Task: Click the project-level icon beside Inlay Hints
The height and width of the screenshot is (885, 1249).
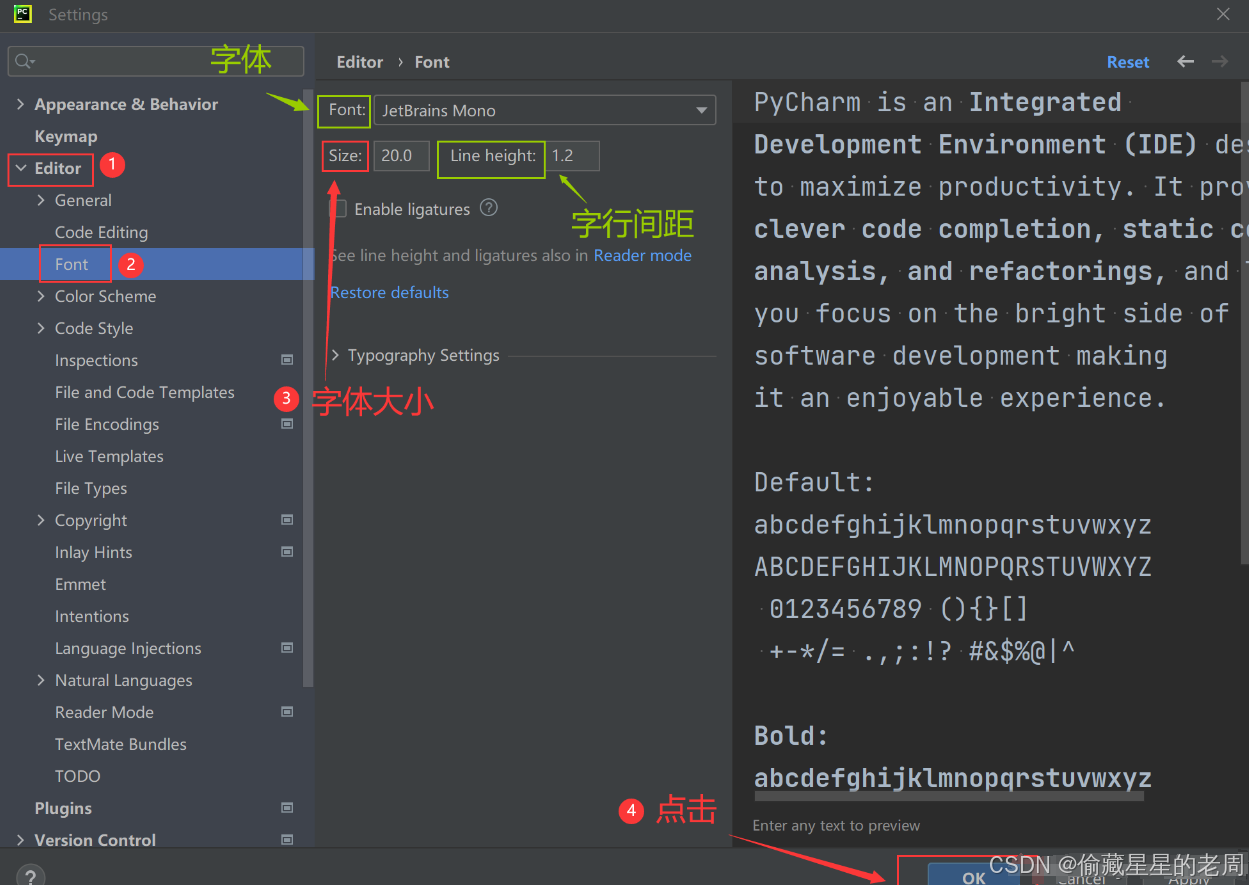Action: pyautogui.click(x=287, y=552)
